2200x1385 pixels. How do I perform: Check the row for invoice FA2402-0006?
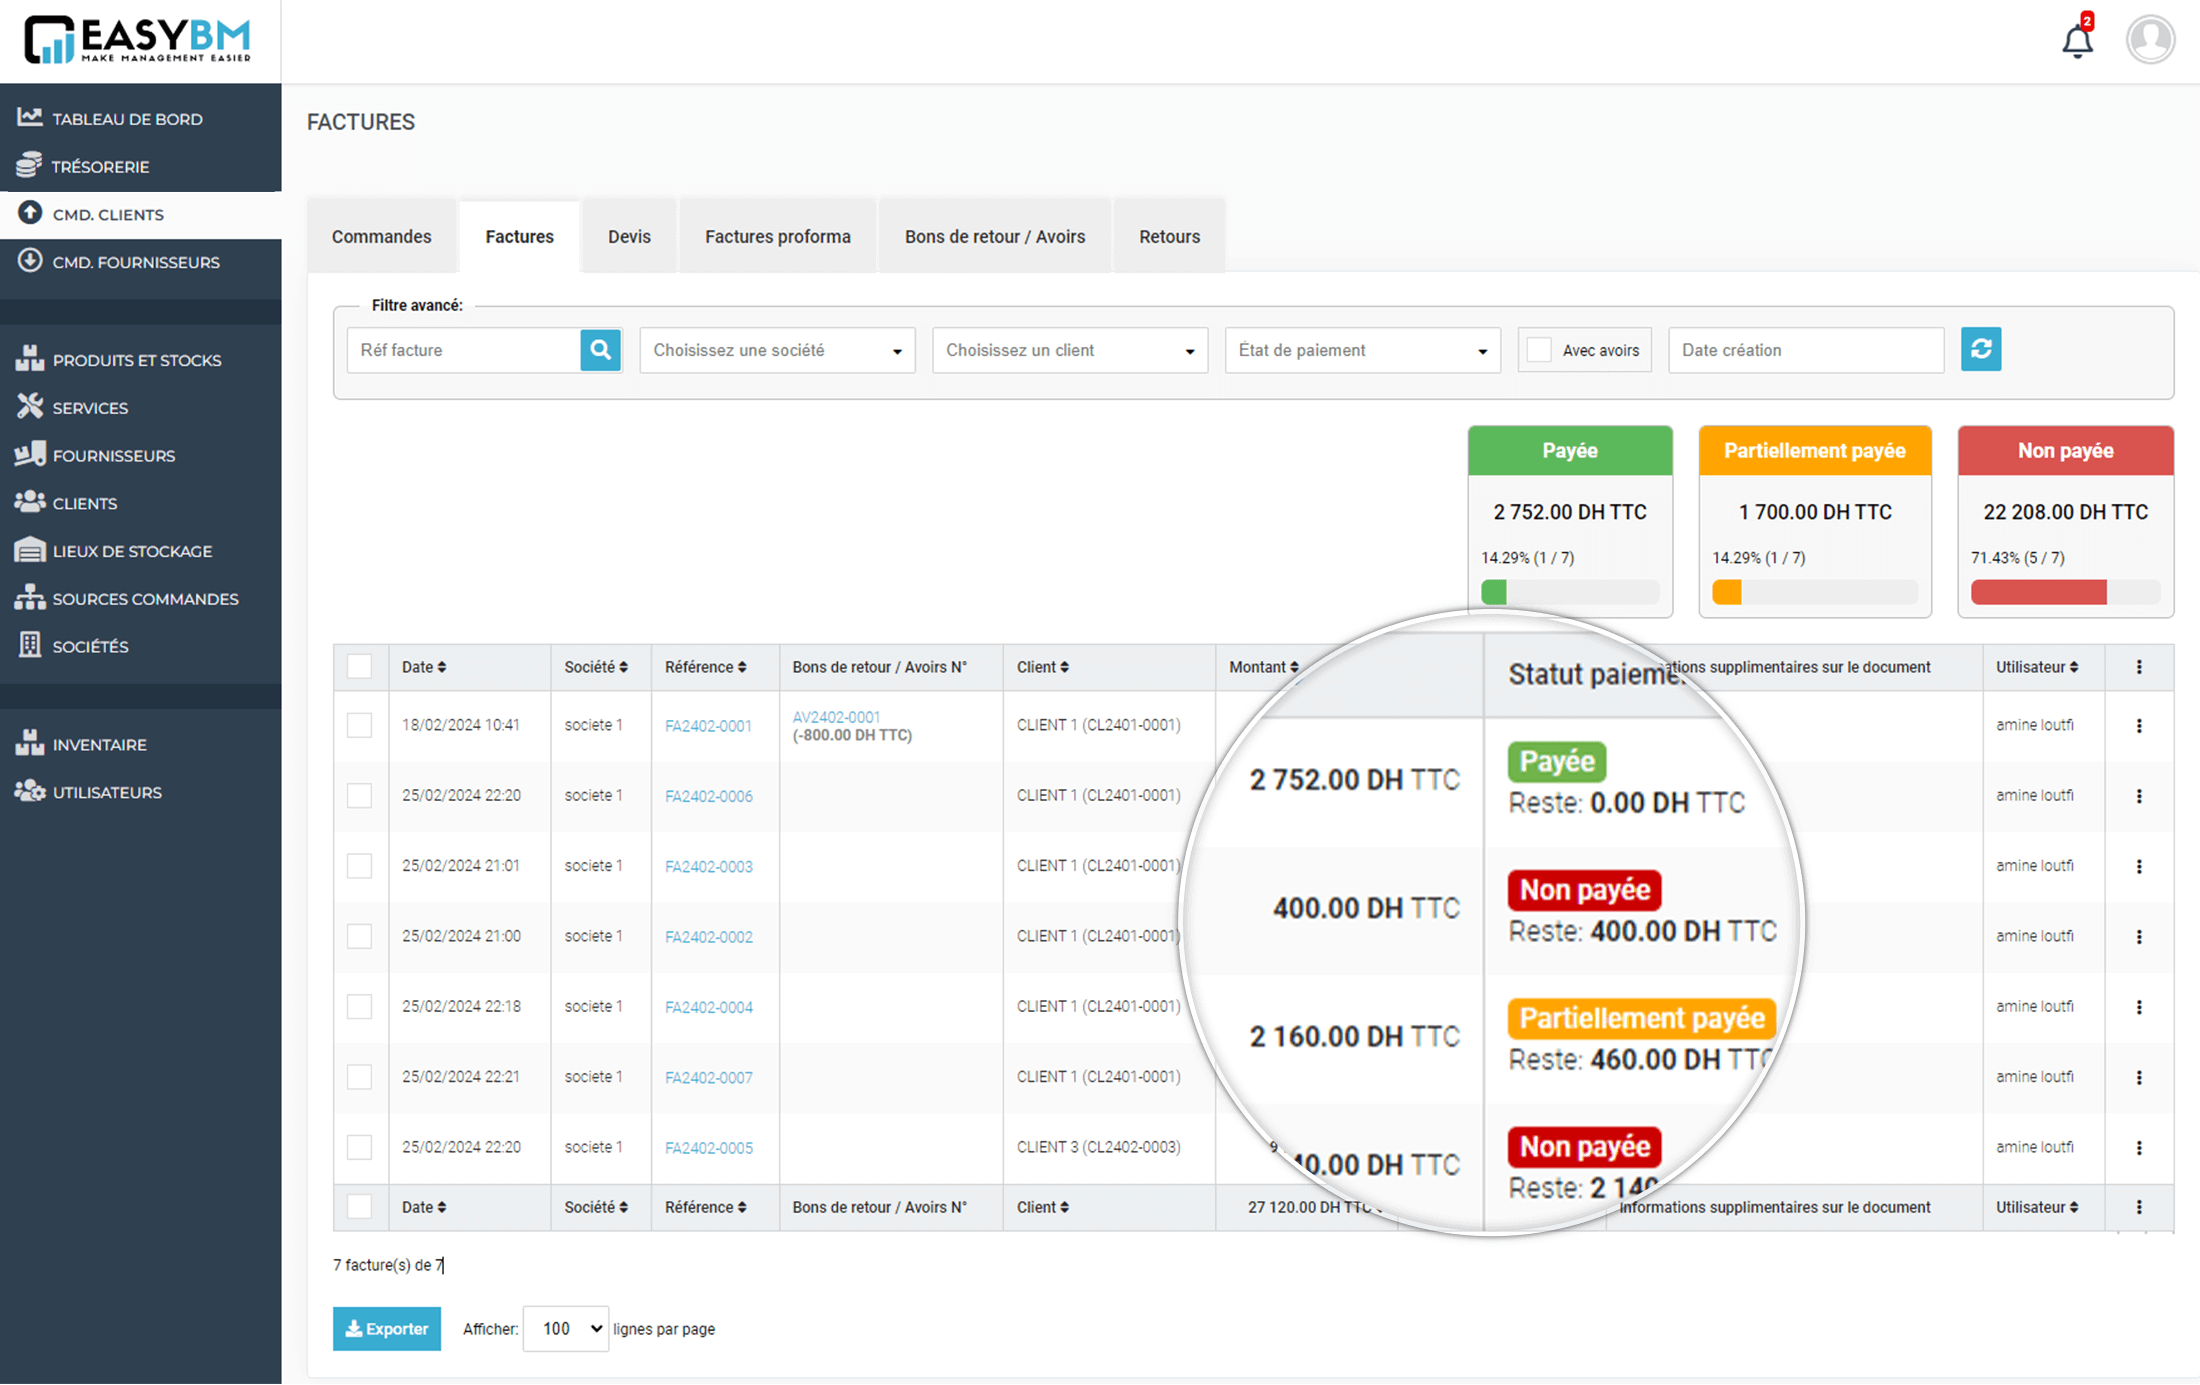tap(359, 795)
